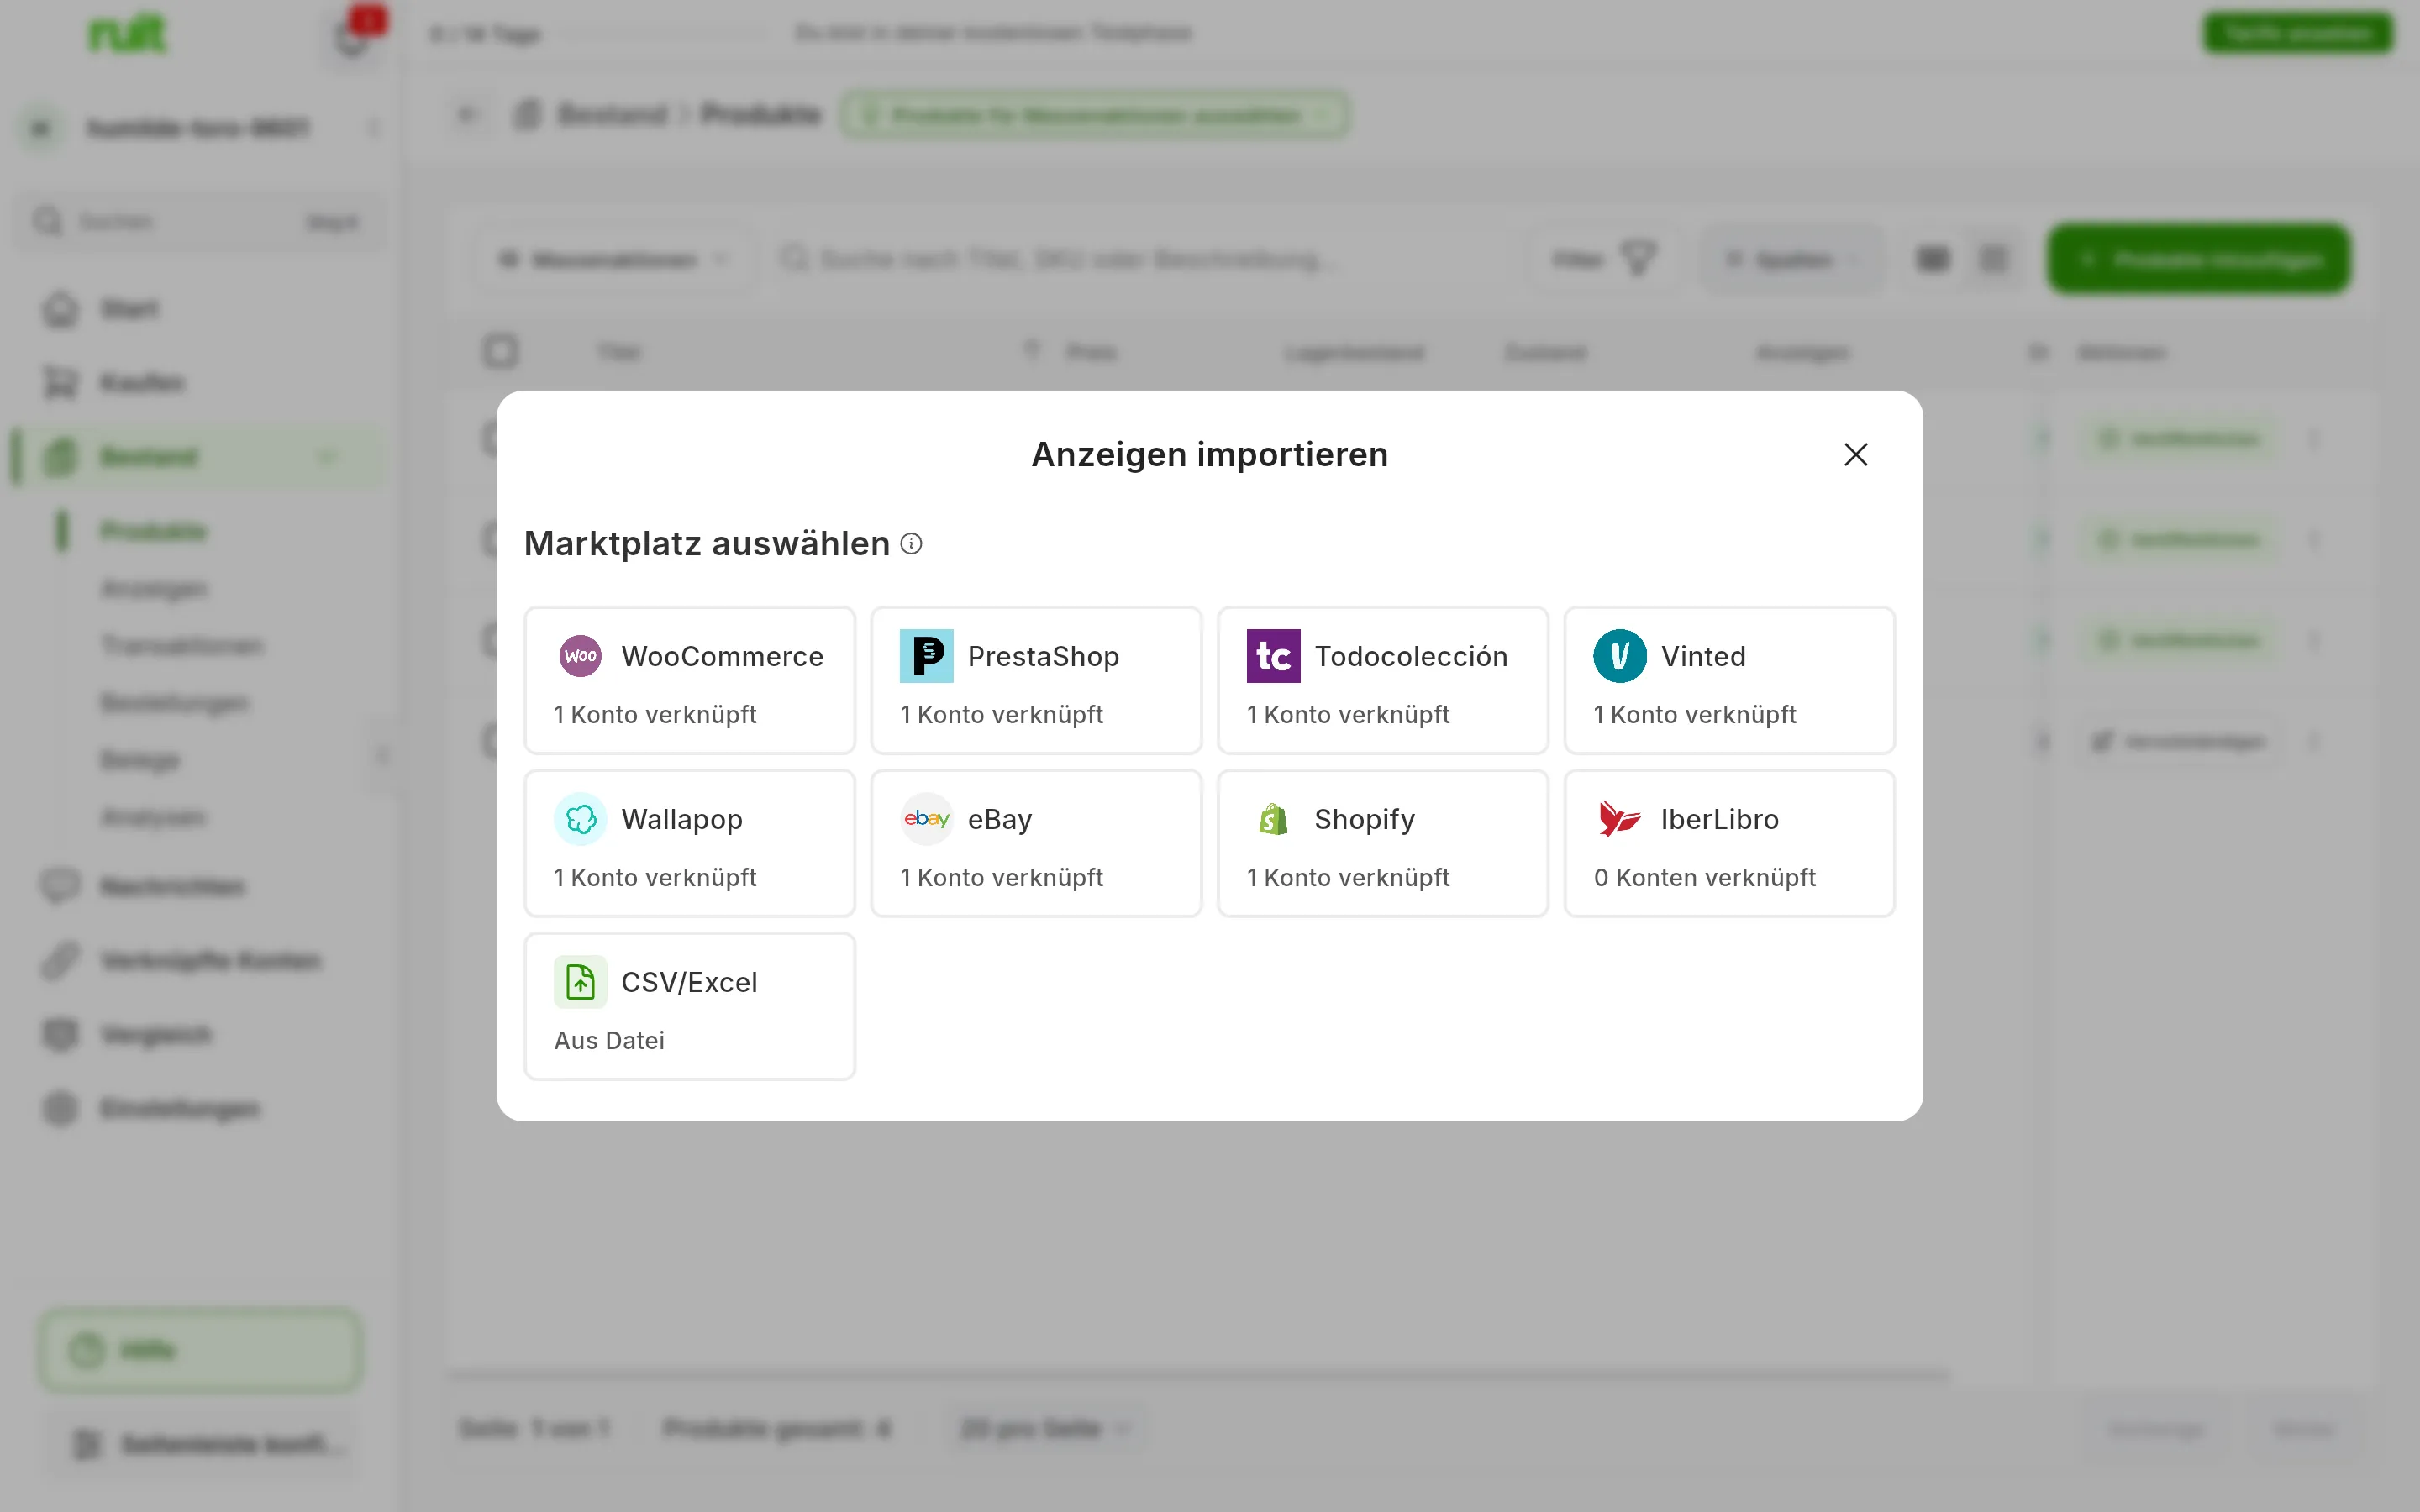
Task: Click the Wallapop logo icon
Action: point(580,819)
